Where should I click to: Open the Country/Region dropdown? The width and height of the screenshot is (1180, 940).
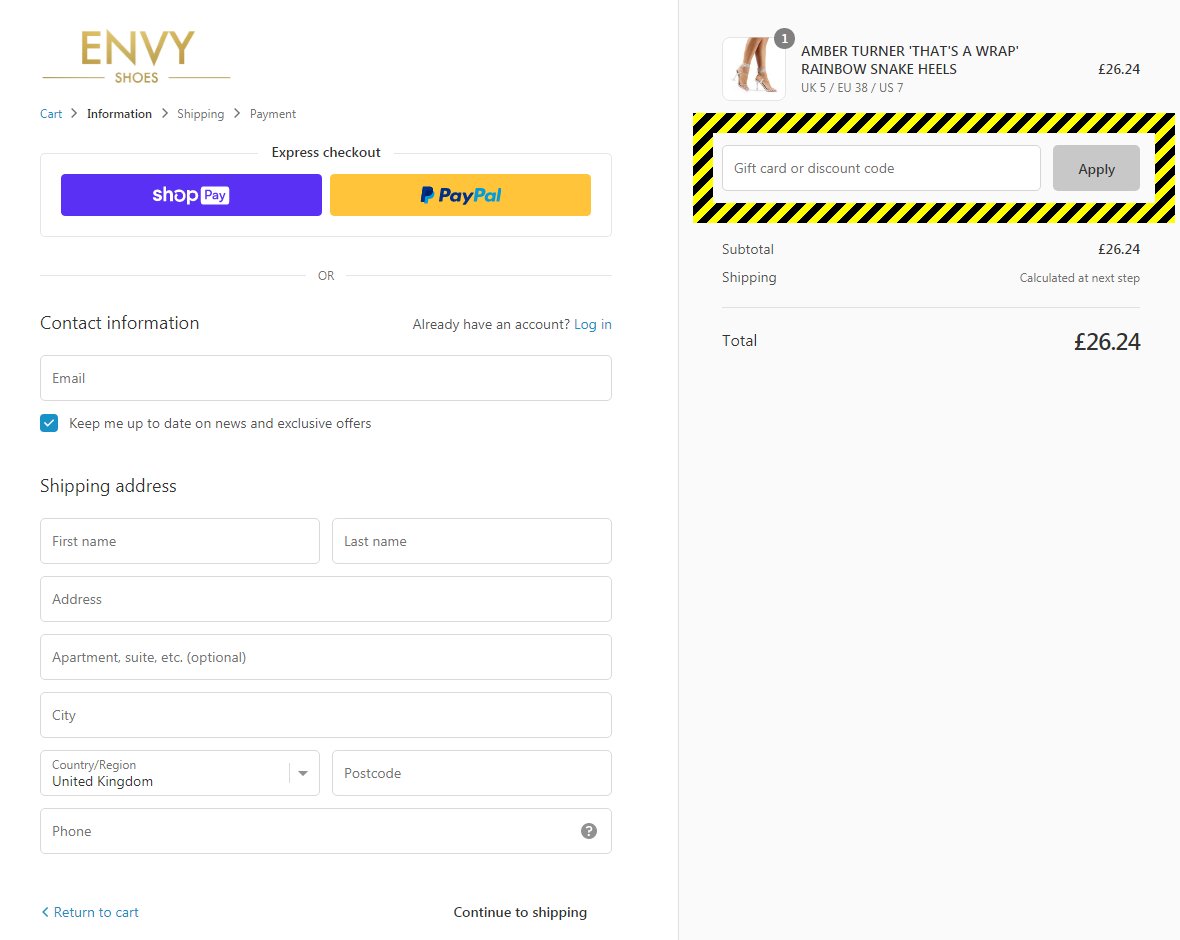(x=302, y=773)
